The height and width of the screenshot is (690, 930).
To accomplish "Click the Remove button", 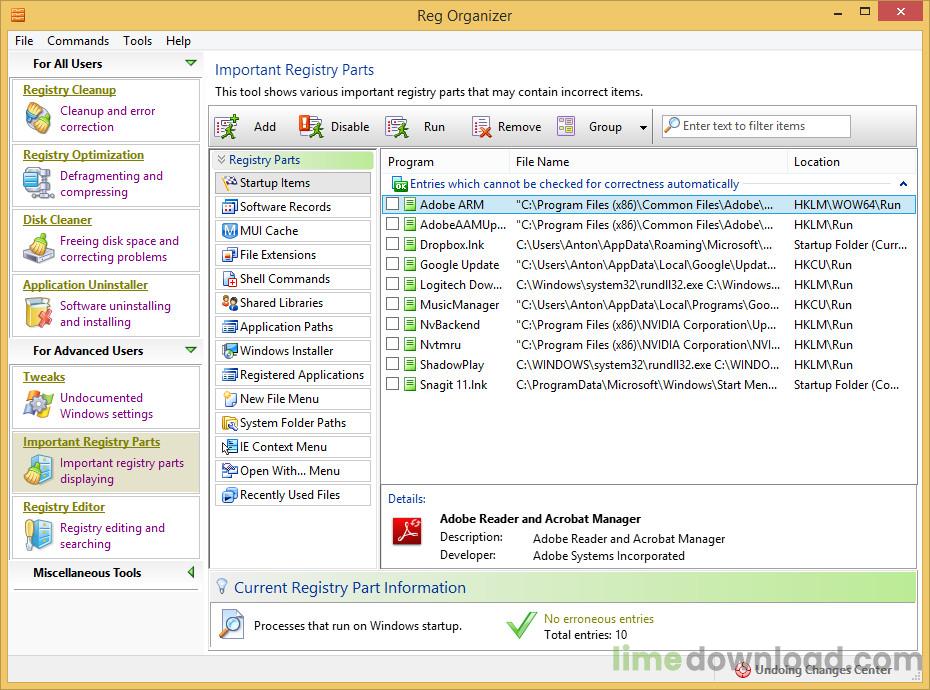I will 506,126.
